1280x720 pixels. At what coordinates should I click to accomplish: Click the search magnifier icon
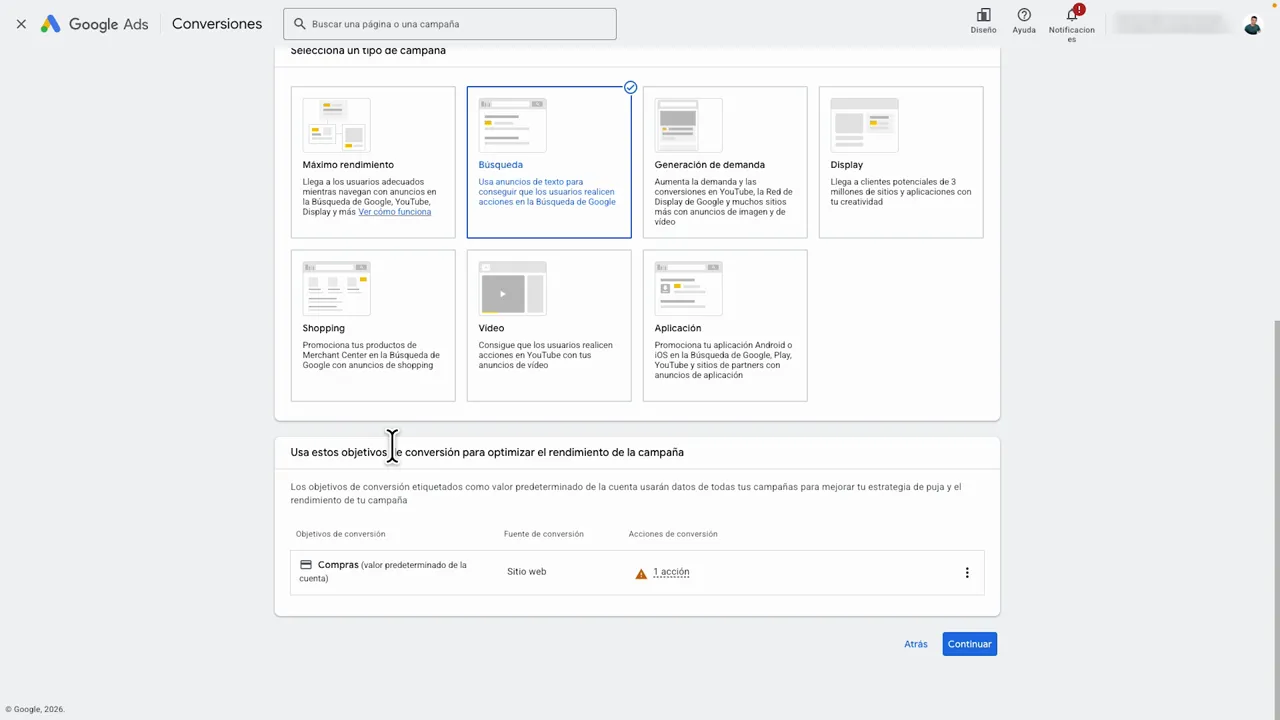[x=299, y=24]
